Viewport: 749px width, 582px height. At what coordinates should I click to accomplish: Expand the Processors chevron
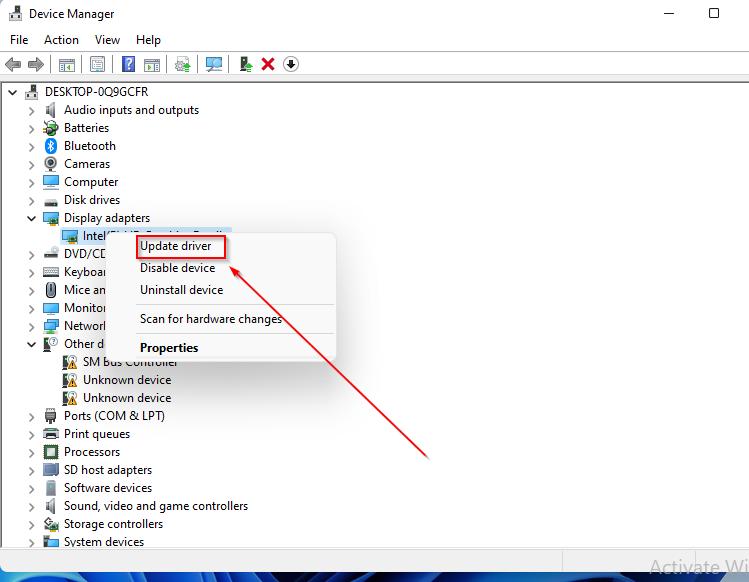[32, 453]
